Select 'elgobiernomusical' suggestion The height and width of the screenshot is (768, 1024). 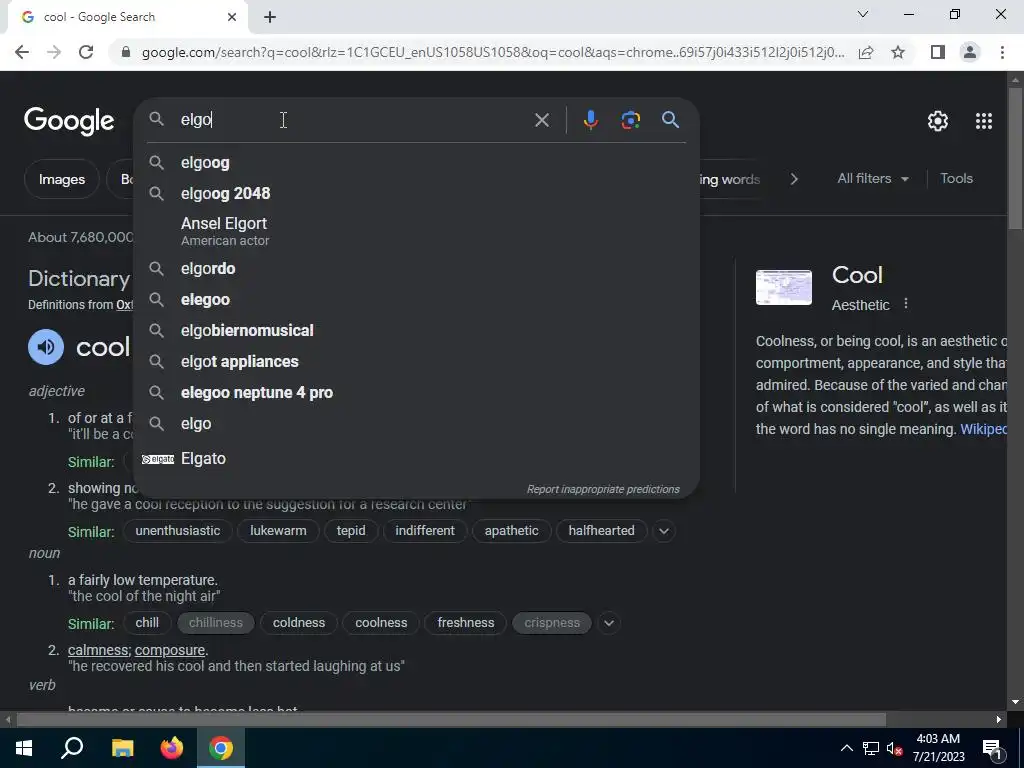click(417, 330)
